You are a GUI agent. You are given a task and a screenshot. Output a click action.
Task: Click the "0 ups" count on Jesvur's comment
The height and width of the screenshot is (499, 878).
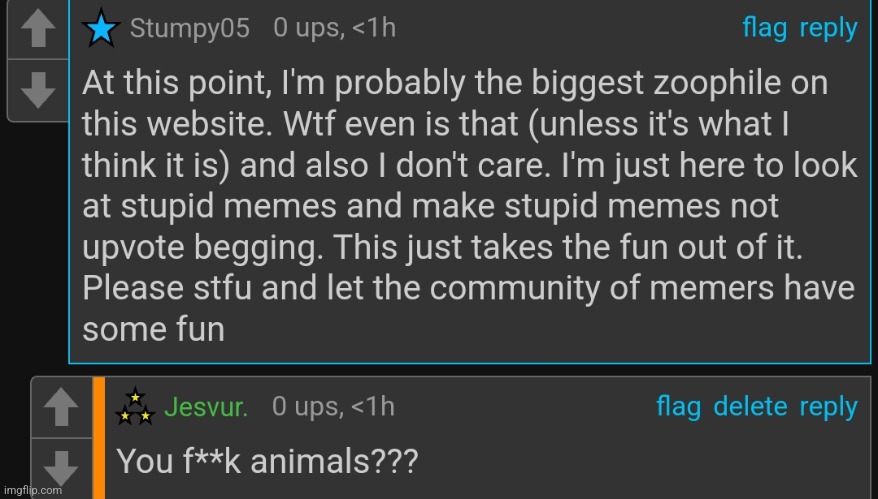306,407
